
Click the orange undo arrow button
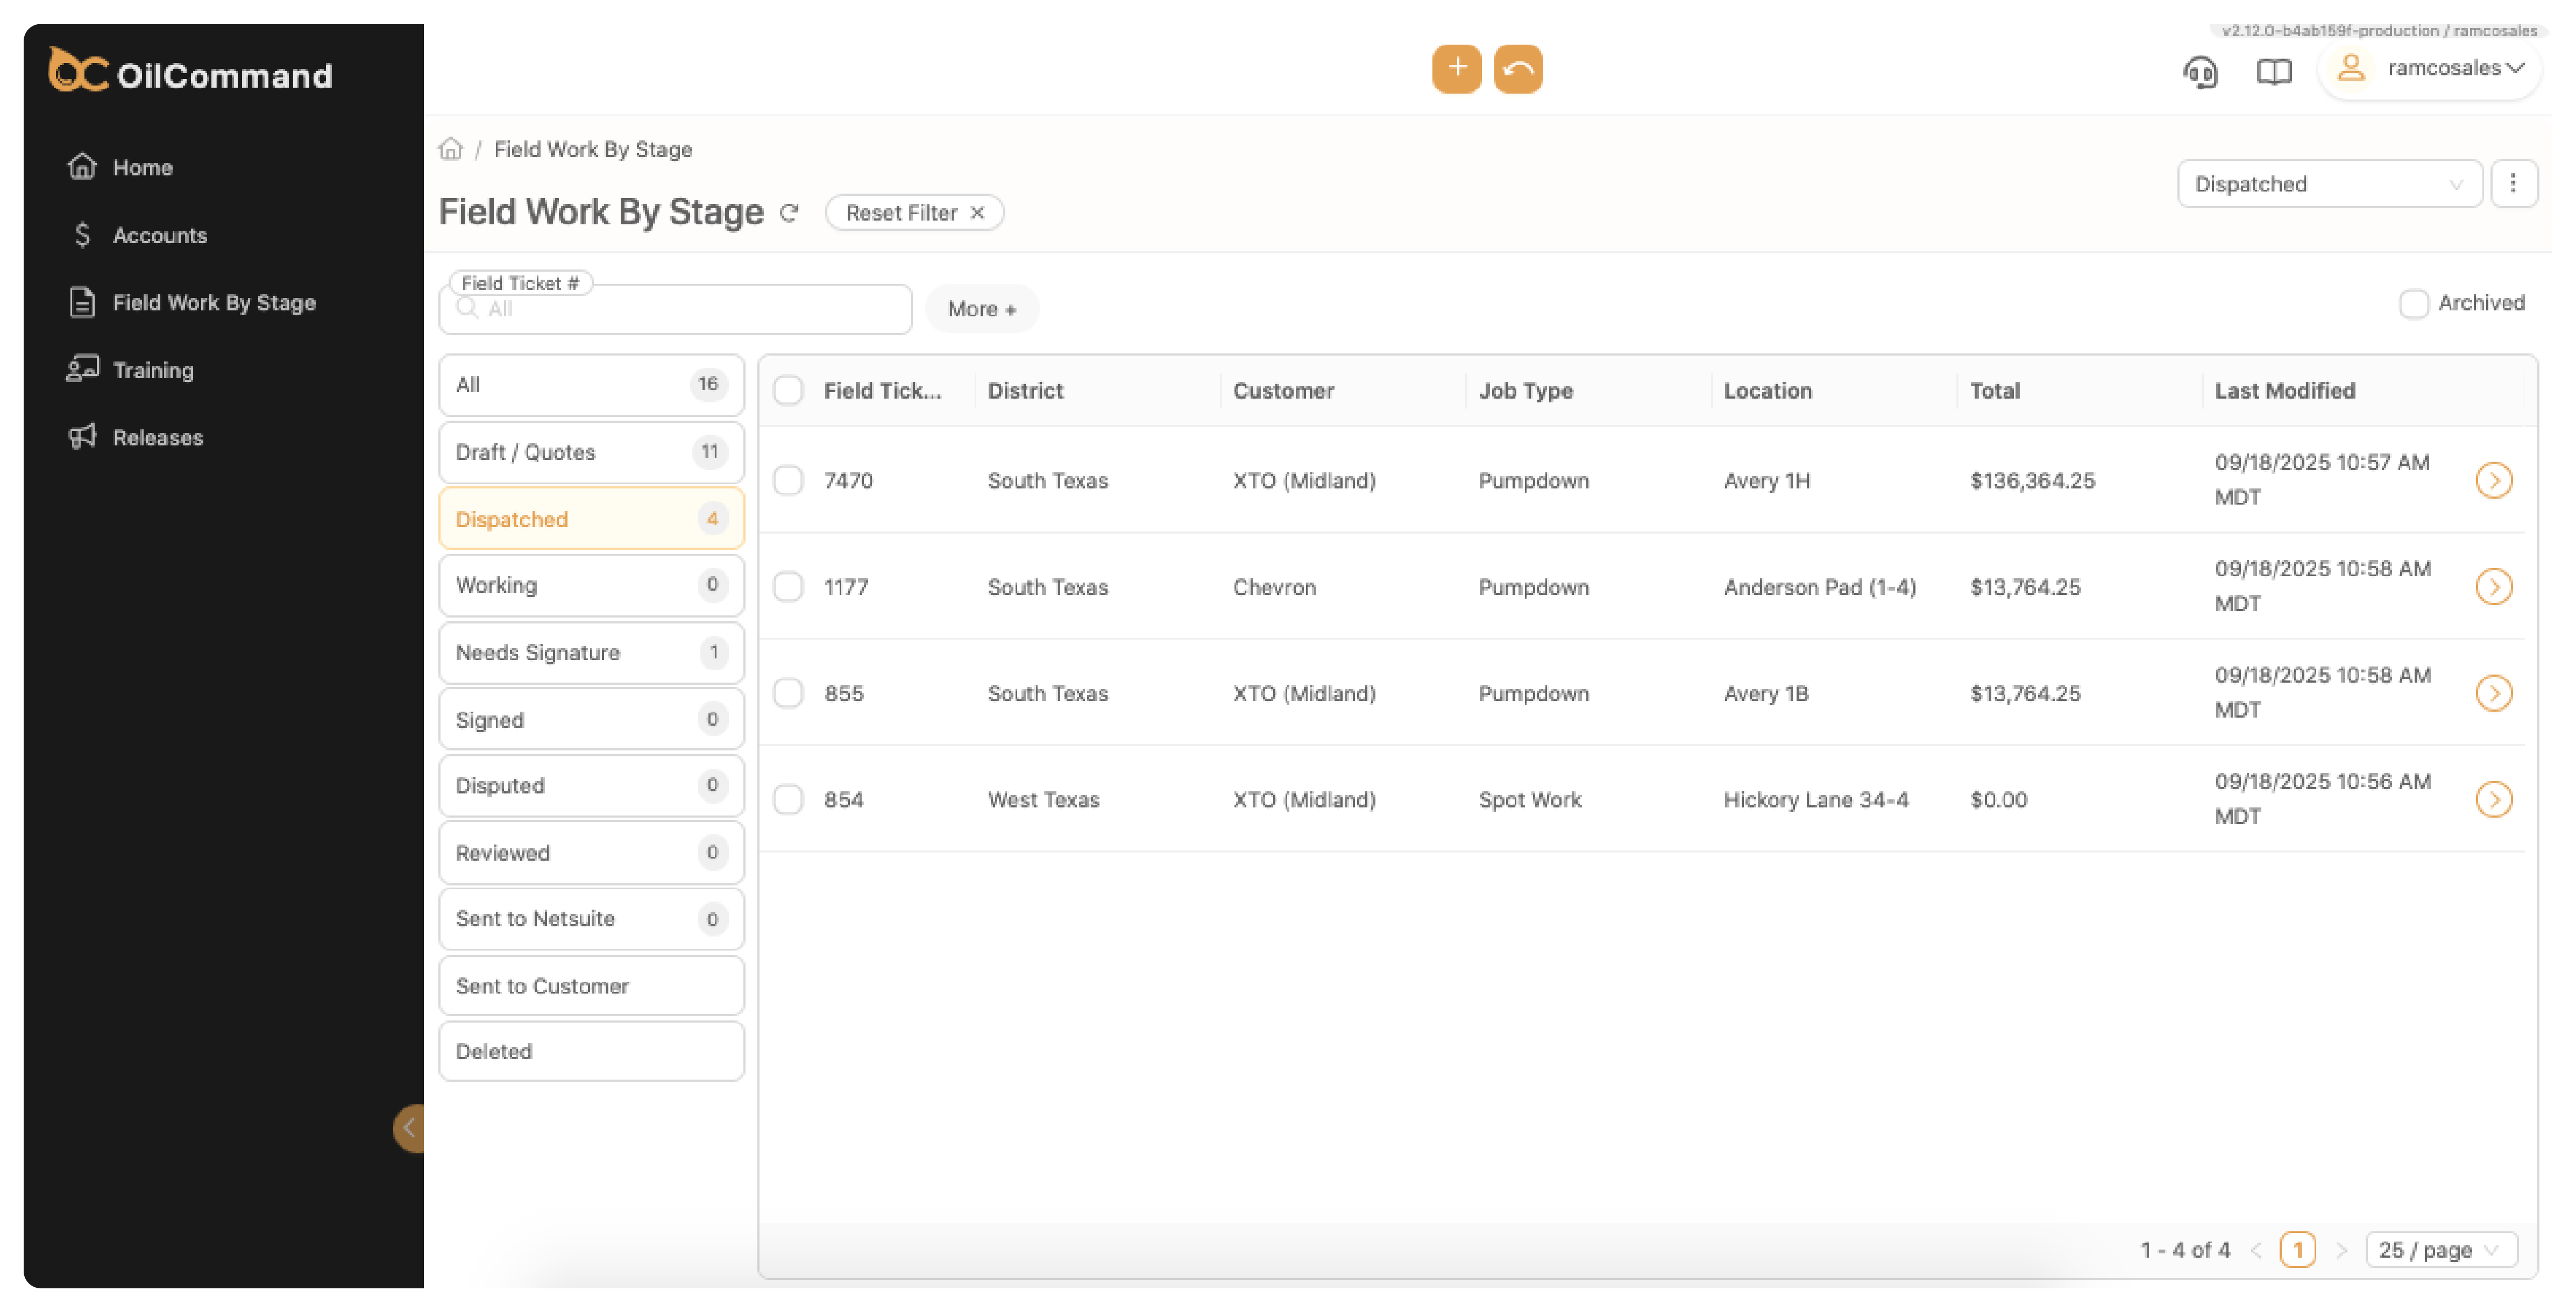tap(1517, 69)
